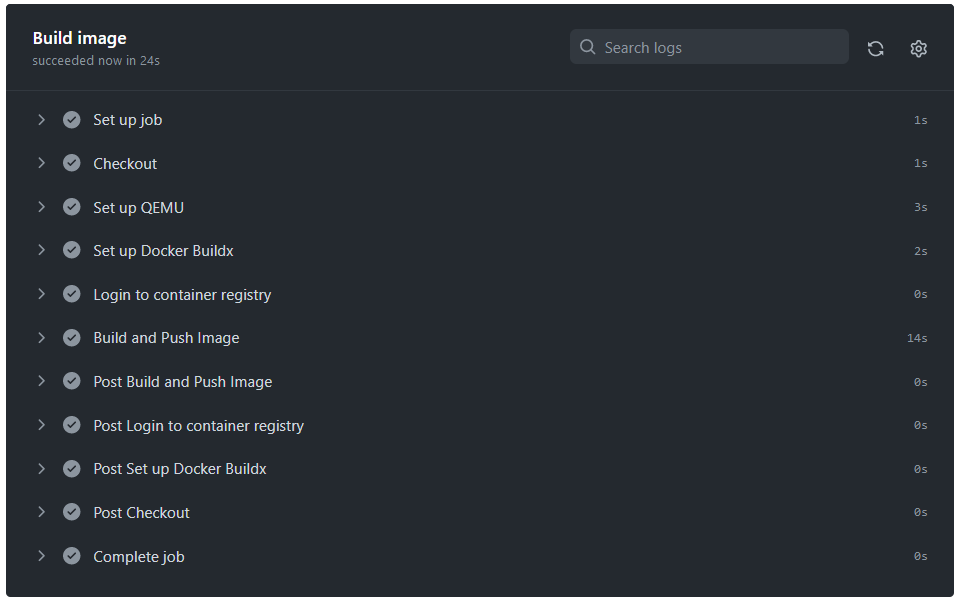Expand the Checkout step chevron
Image resolution: width=959 pixels, height=602 pixels.
click(x=41, y=163)
